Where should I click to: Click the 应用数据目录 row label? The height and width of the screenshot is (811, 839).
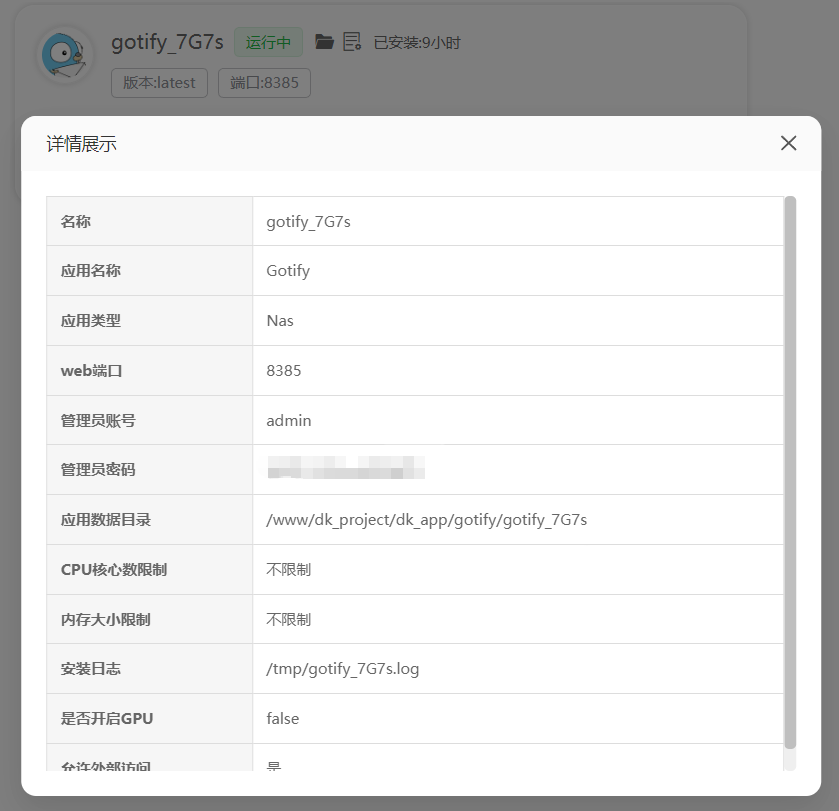click(105, 520)
